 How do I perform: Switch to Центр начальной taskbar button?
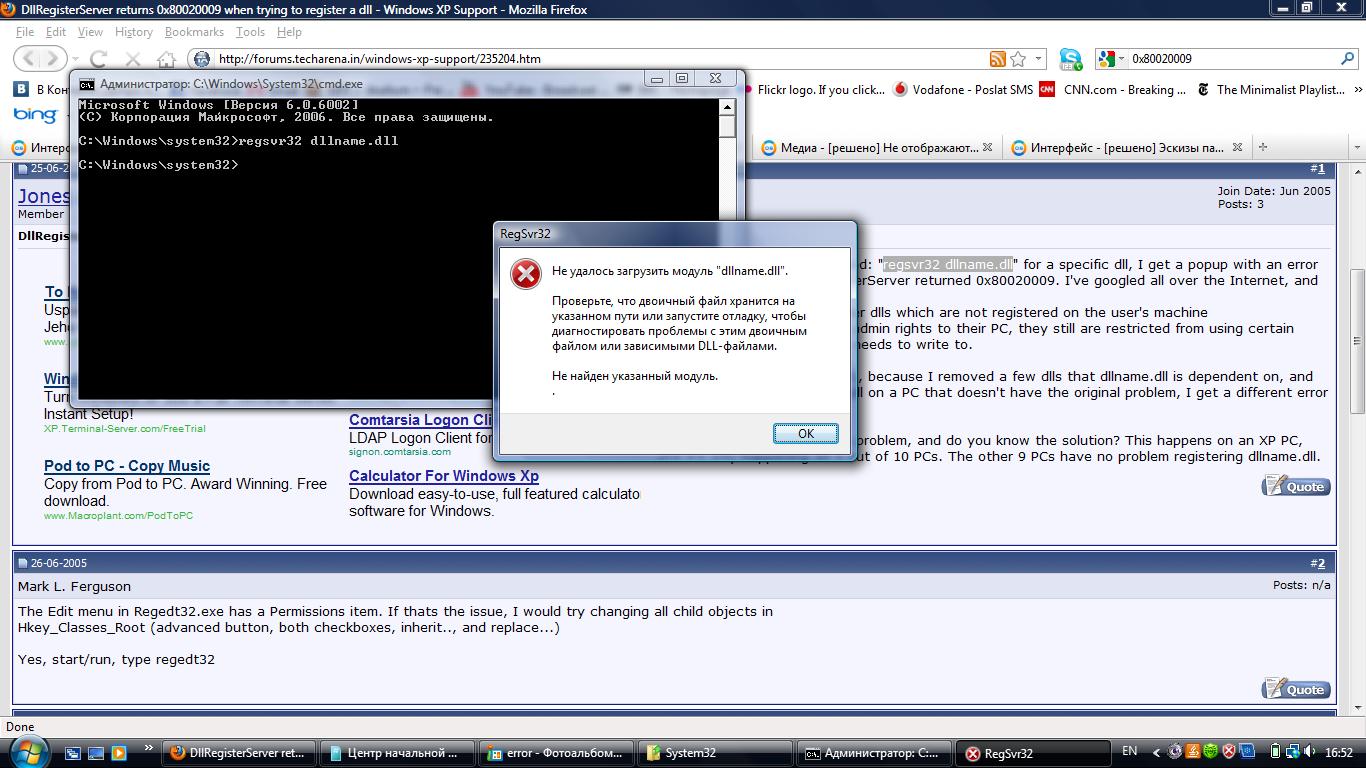pyautogui.click(x=396, y=753)
